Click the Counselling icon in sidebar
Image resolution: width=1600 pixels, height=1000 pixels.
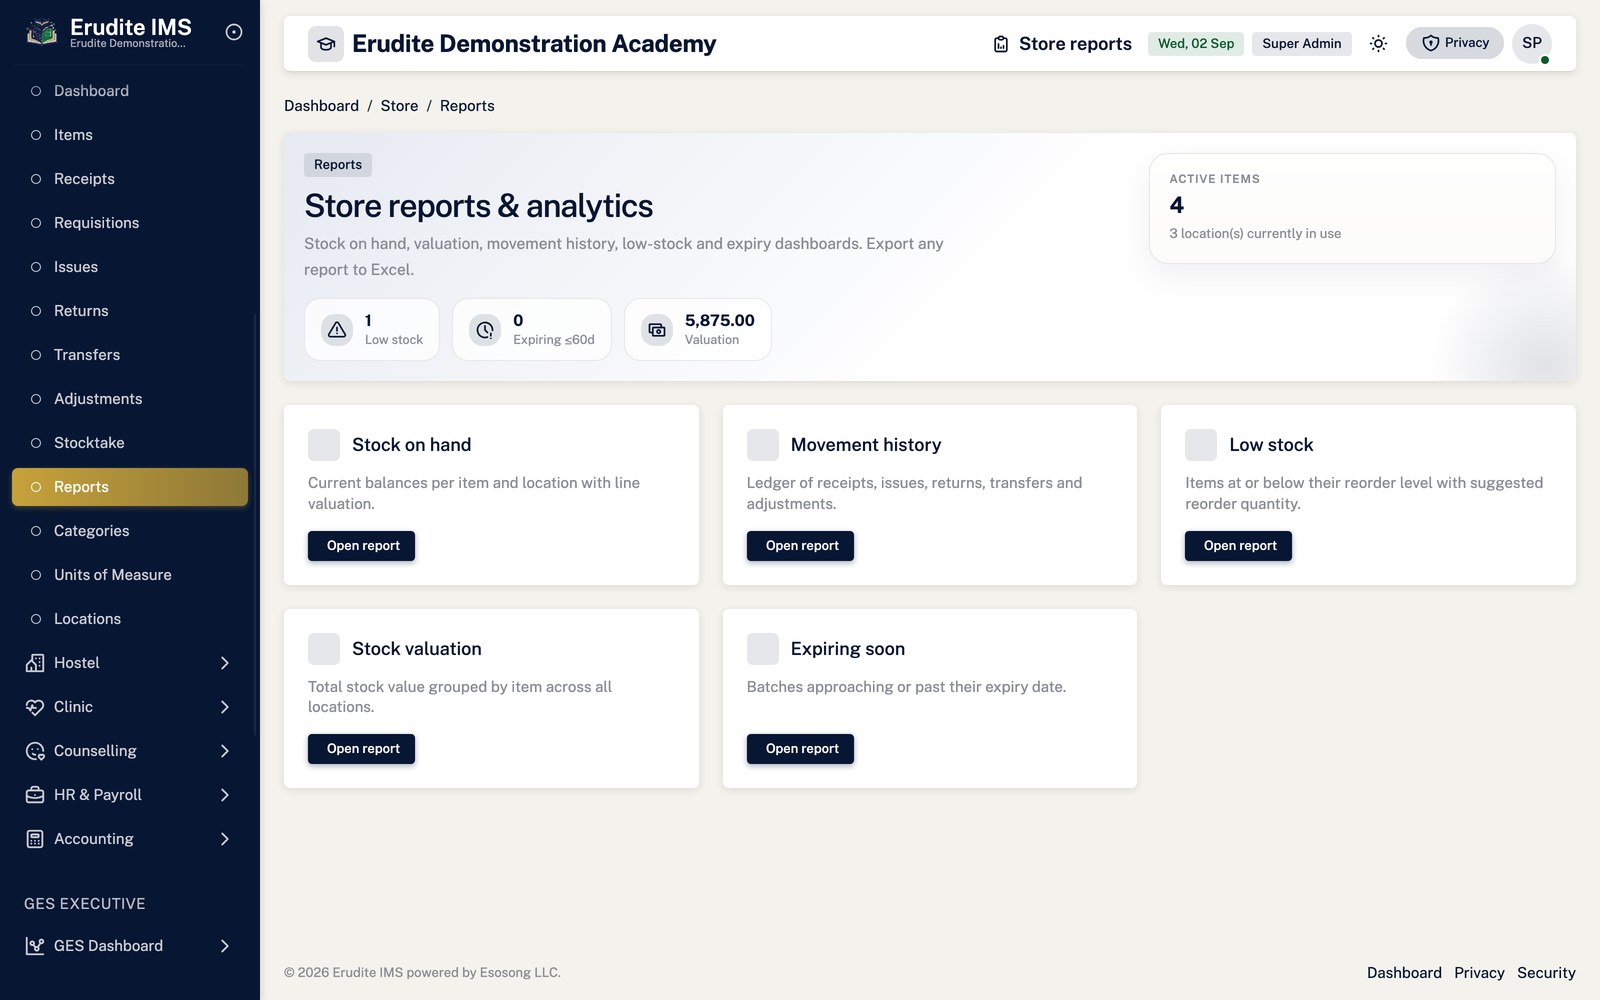(x=35, y=751)
